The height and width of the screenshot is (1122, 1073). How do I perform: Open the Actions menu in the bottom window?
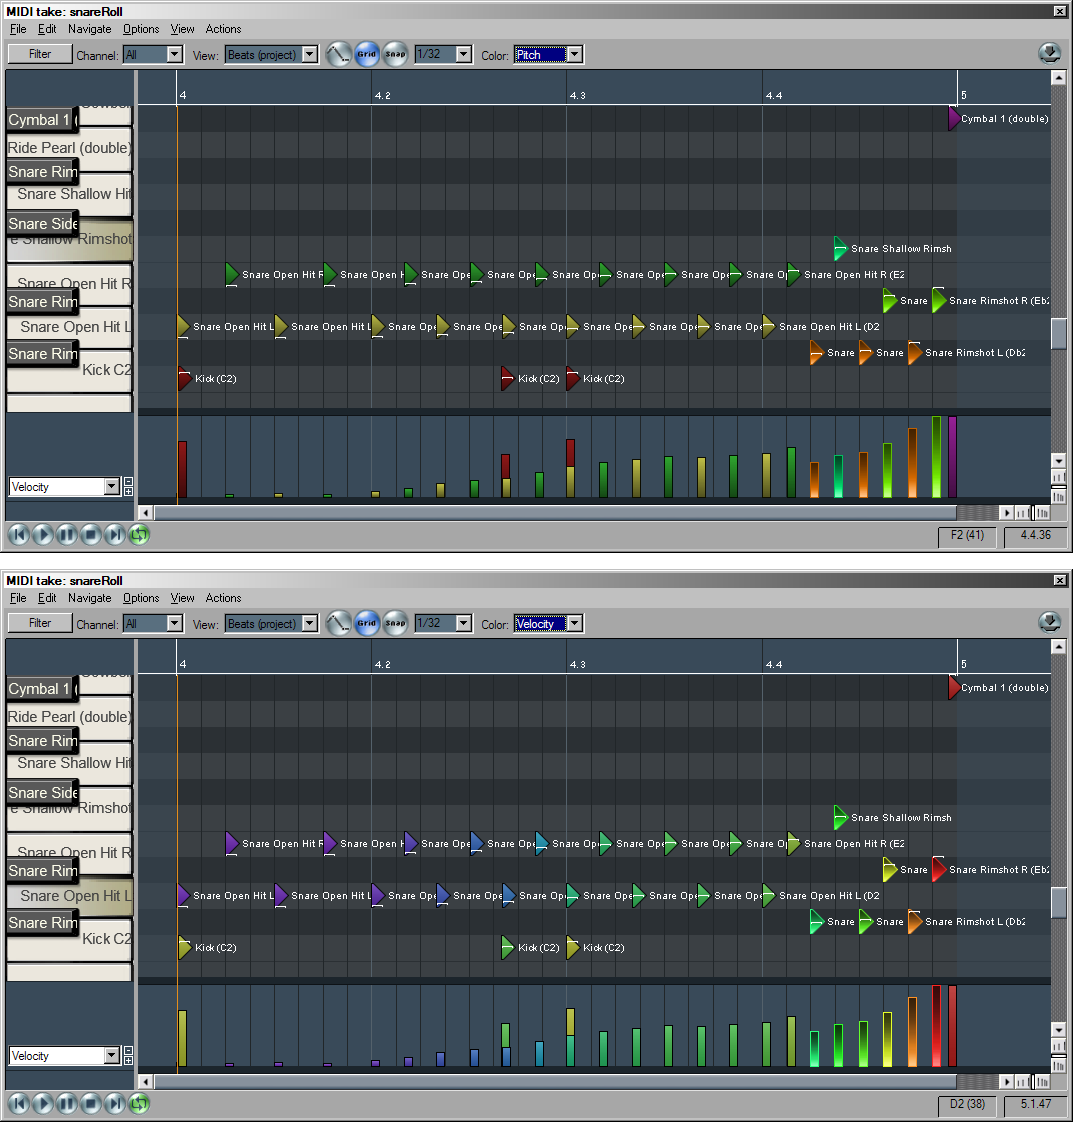223,598
